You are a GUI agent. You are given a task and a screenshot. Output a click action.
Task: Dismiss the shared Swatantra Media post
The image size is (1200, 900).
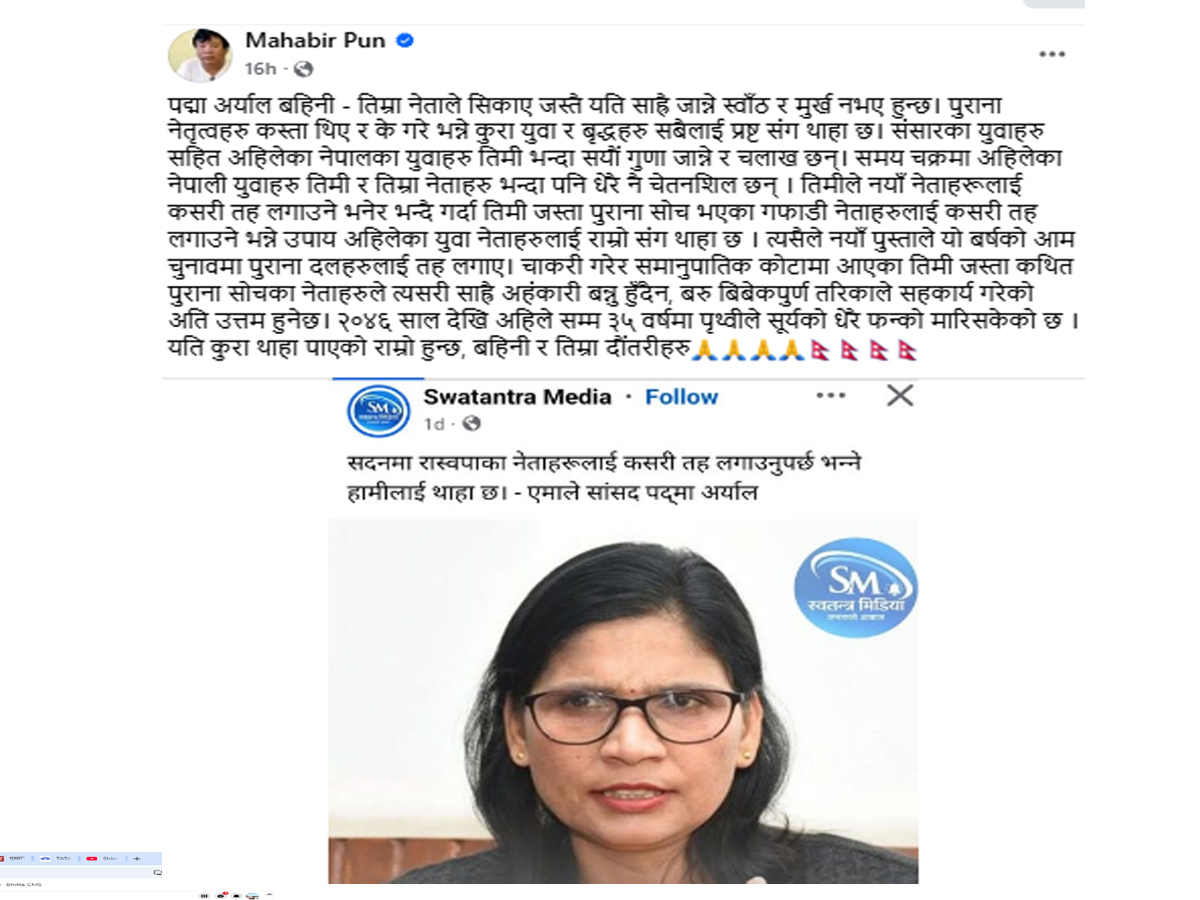pos(900,395)
